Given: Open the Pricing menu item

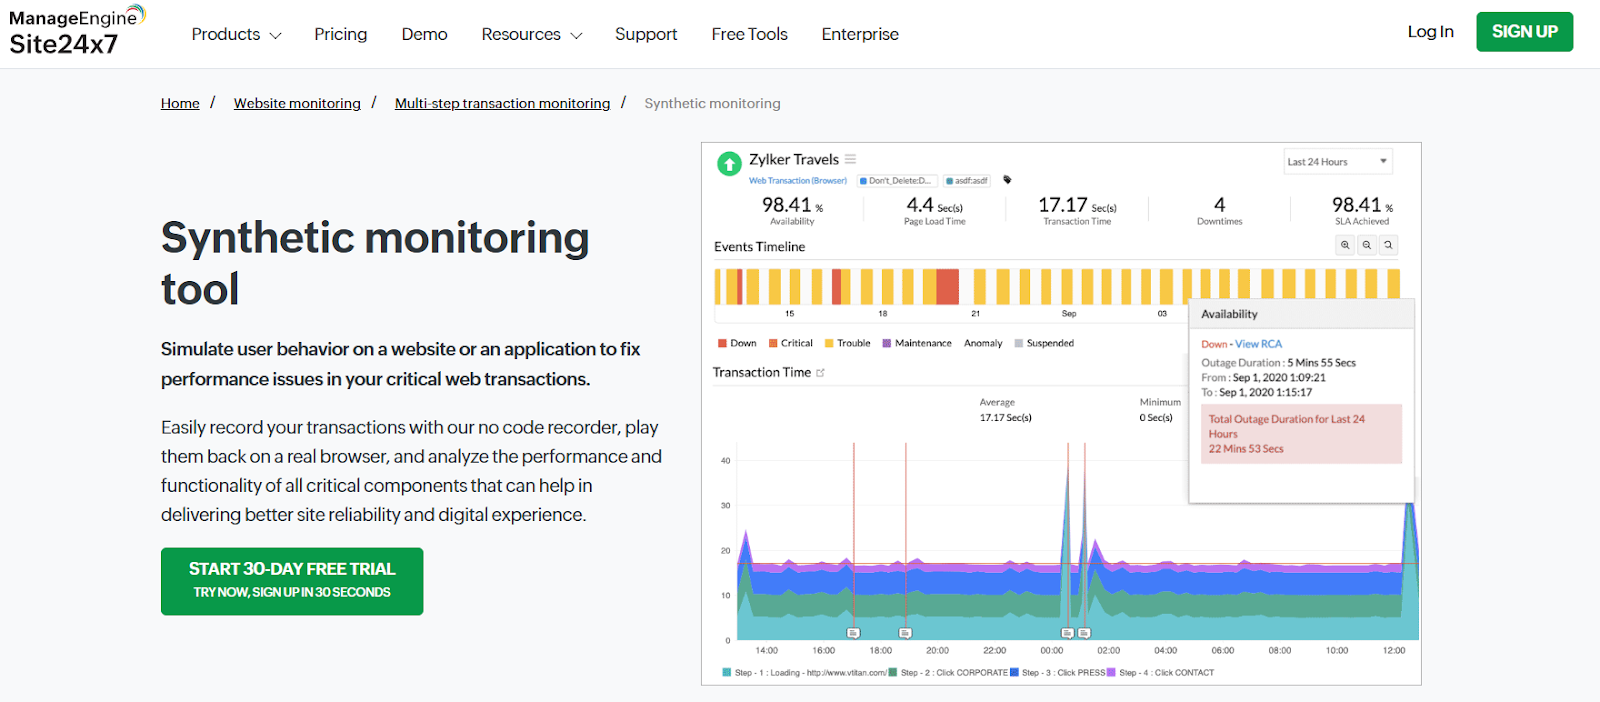Looking at the screenshot, I should pyautogui.click(x=340, y=34).
